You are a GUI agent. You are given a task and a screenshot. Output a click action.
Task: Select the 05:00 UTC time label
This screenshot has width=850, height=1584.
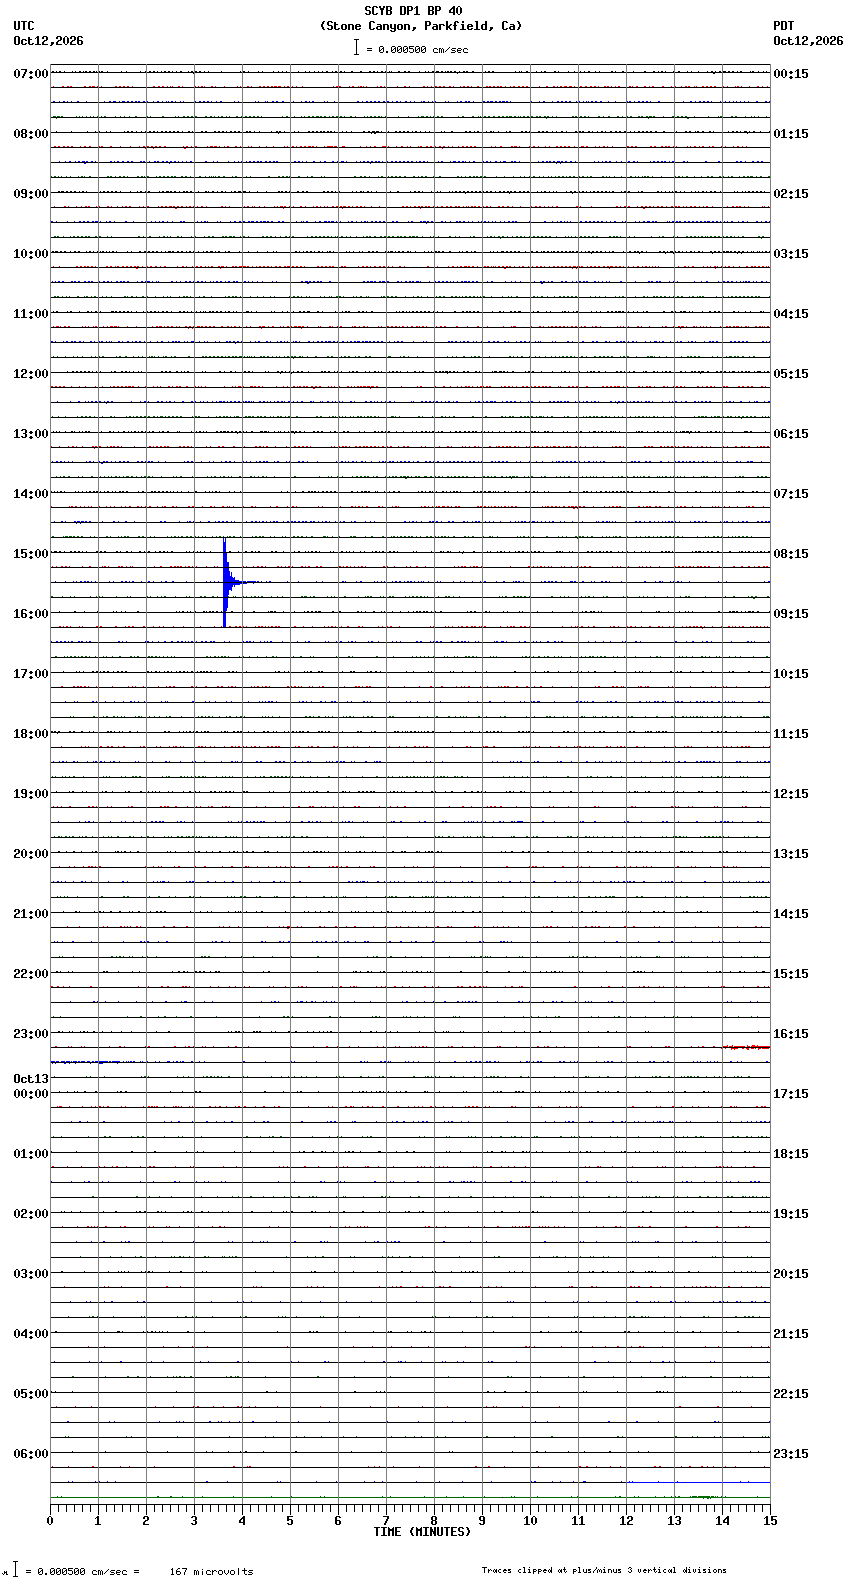click(x=31, y=1394)
